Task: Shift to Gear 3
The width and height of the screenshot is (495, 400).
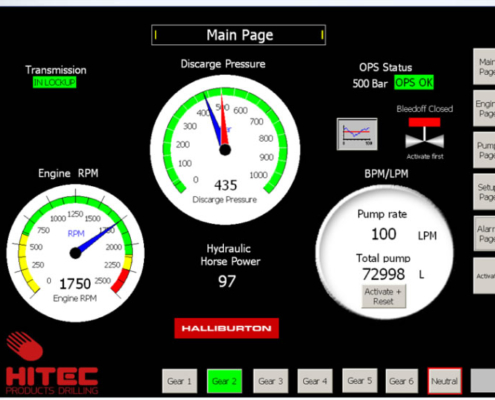Action: [270, 381]
